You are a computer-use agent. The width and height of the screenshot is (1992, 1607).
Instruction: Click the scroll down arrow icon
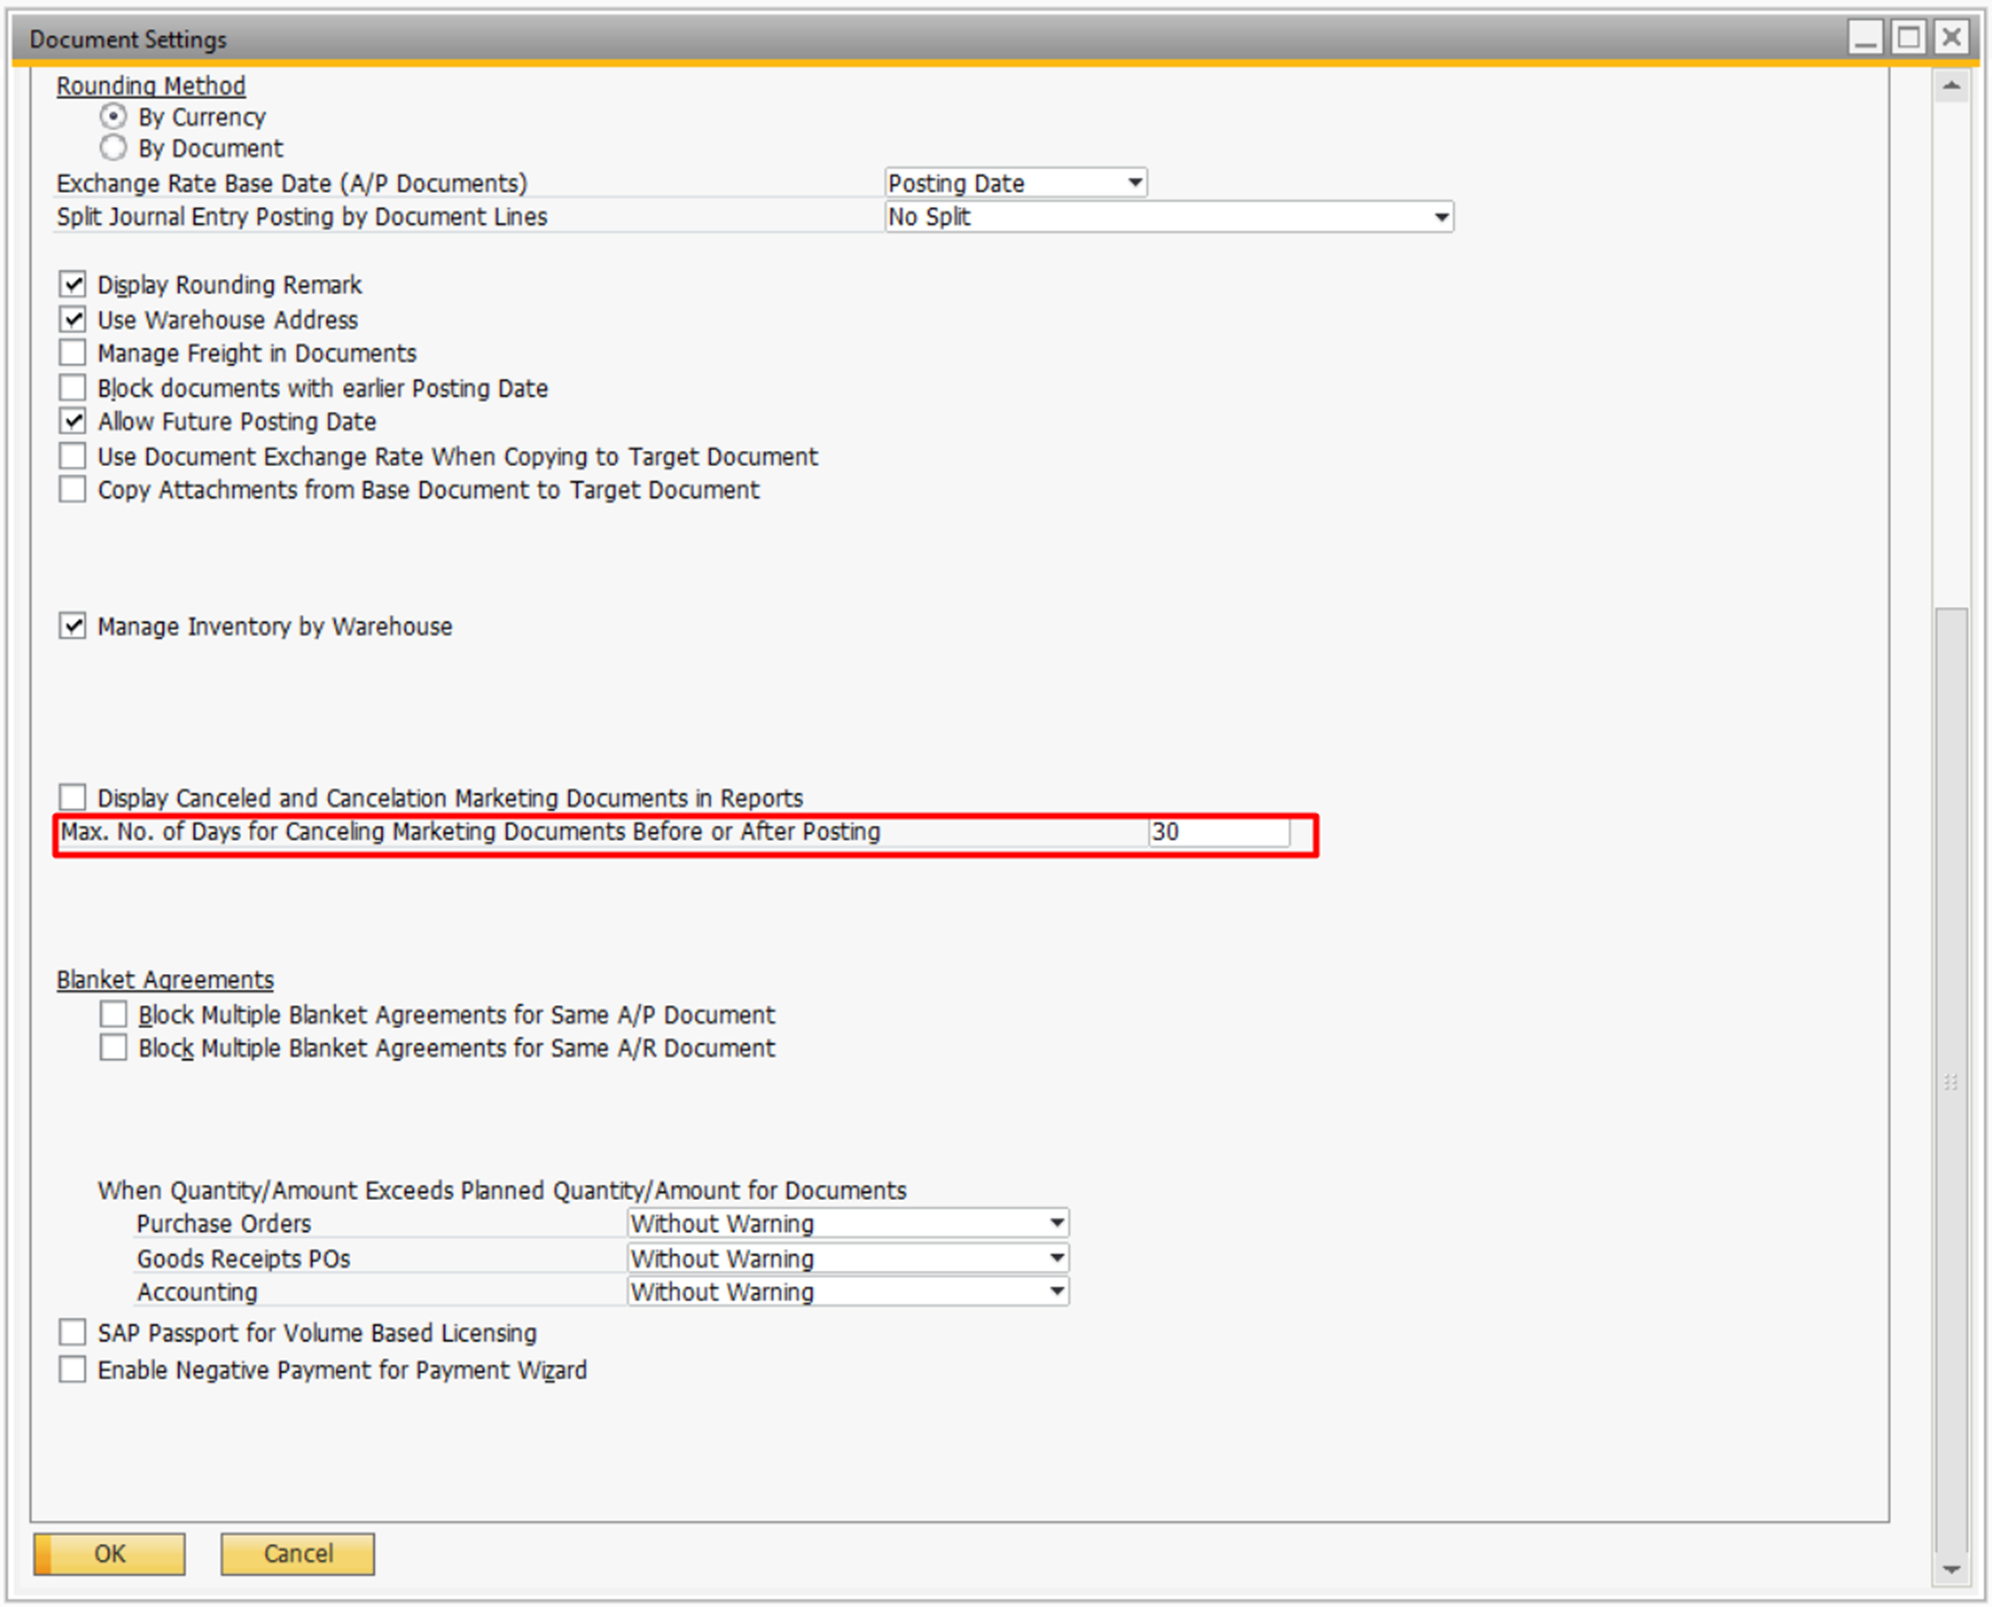[1950, 1568]
